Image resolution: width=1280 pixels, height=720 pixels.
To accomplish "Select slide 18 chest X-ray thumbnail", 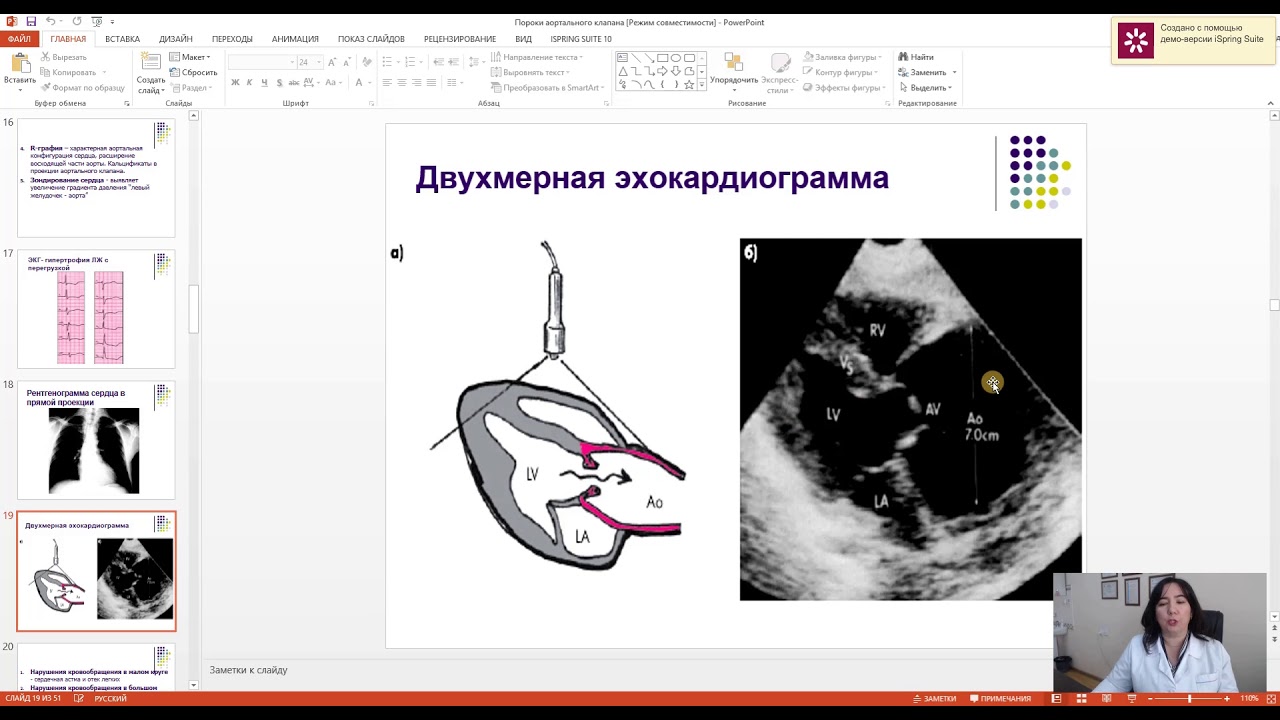I will pos(96,440).
